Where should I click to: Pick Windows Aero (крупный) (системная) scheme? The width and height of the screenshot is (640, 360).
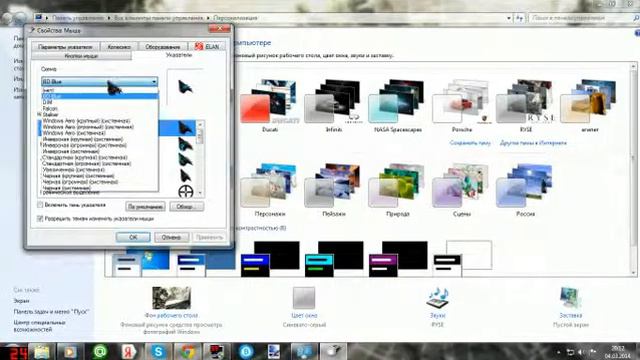click(x=87, y=121)
